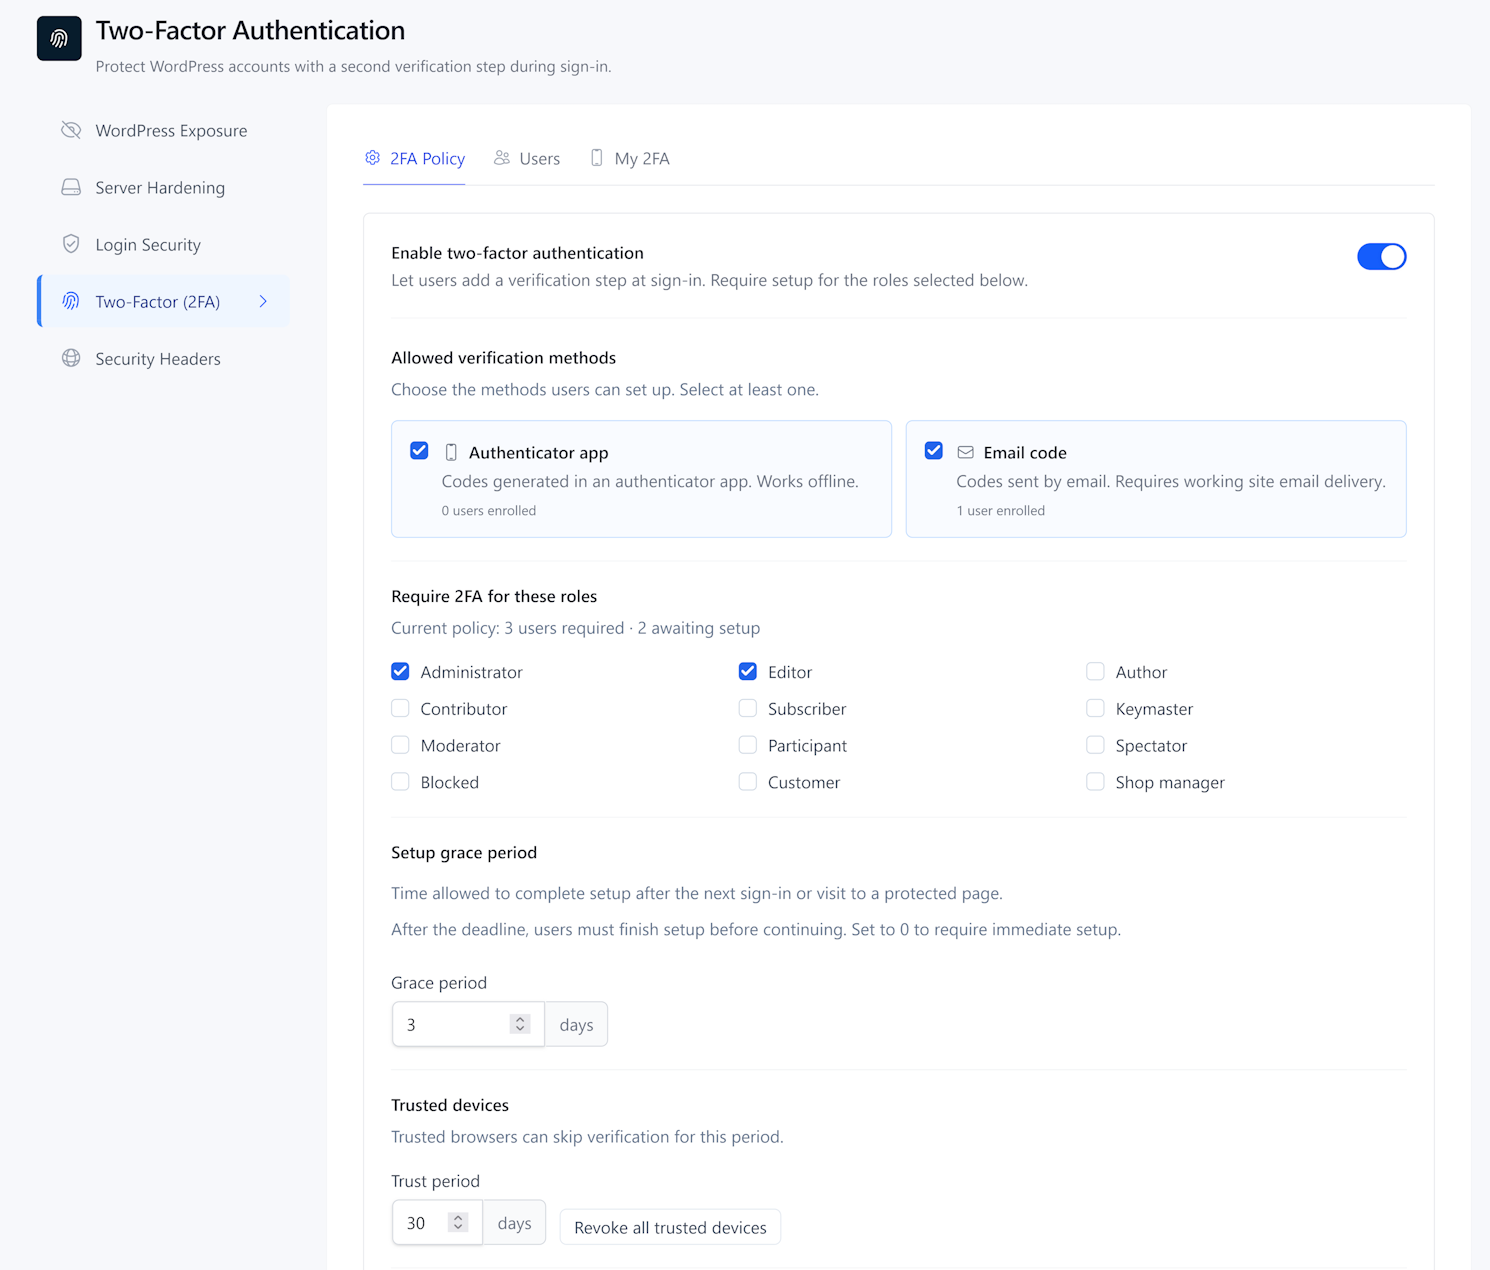Select the Moderator role checkbox
This screenshot has width=1490, height=1270.
click(400, 745)
